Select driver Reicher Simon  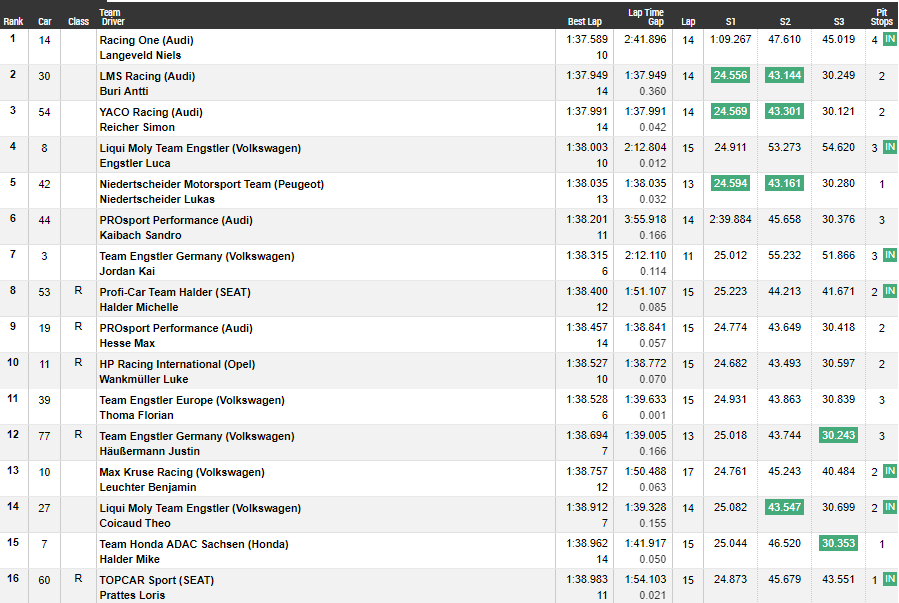137,127
